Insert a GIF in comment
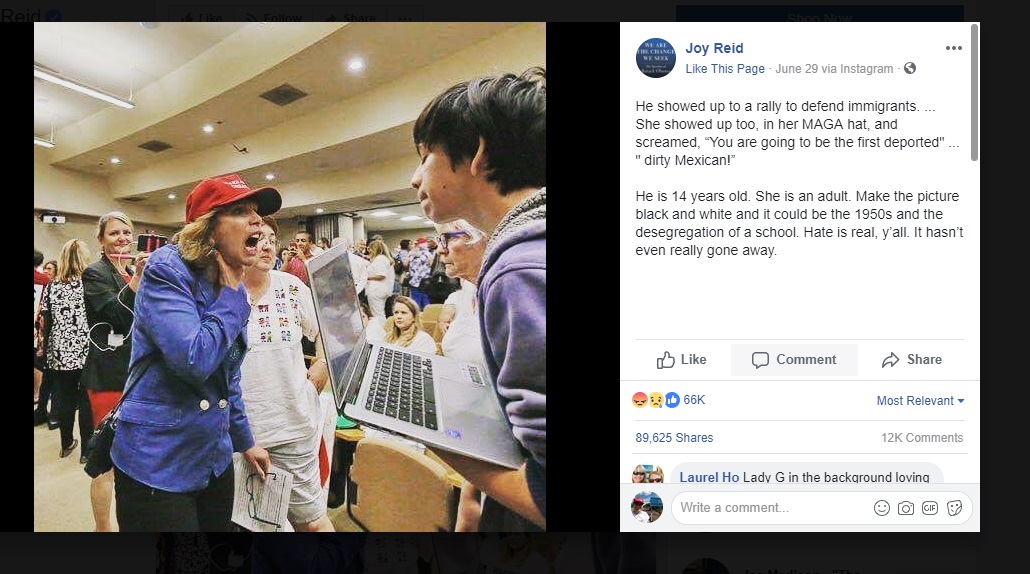1030x574 pixels. (929, 508)
